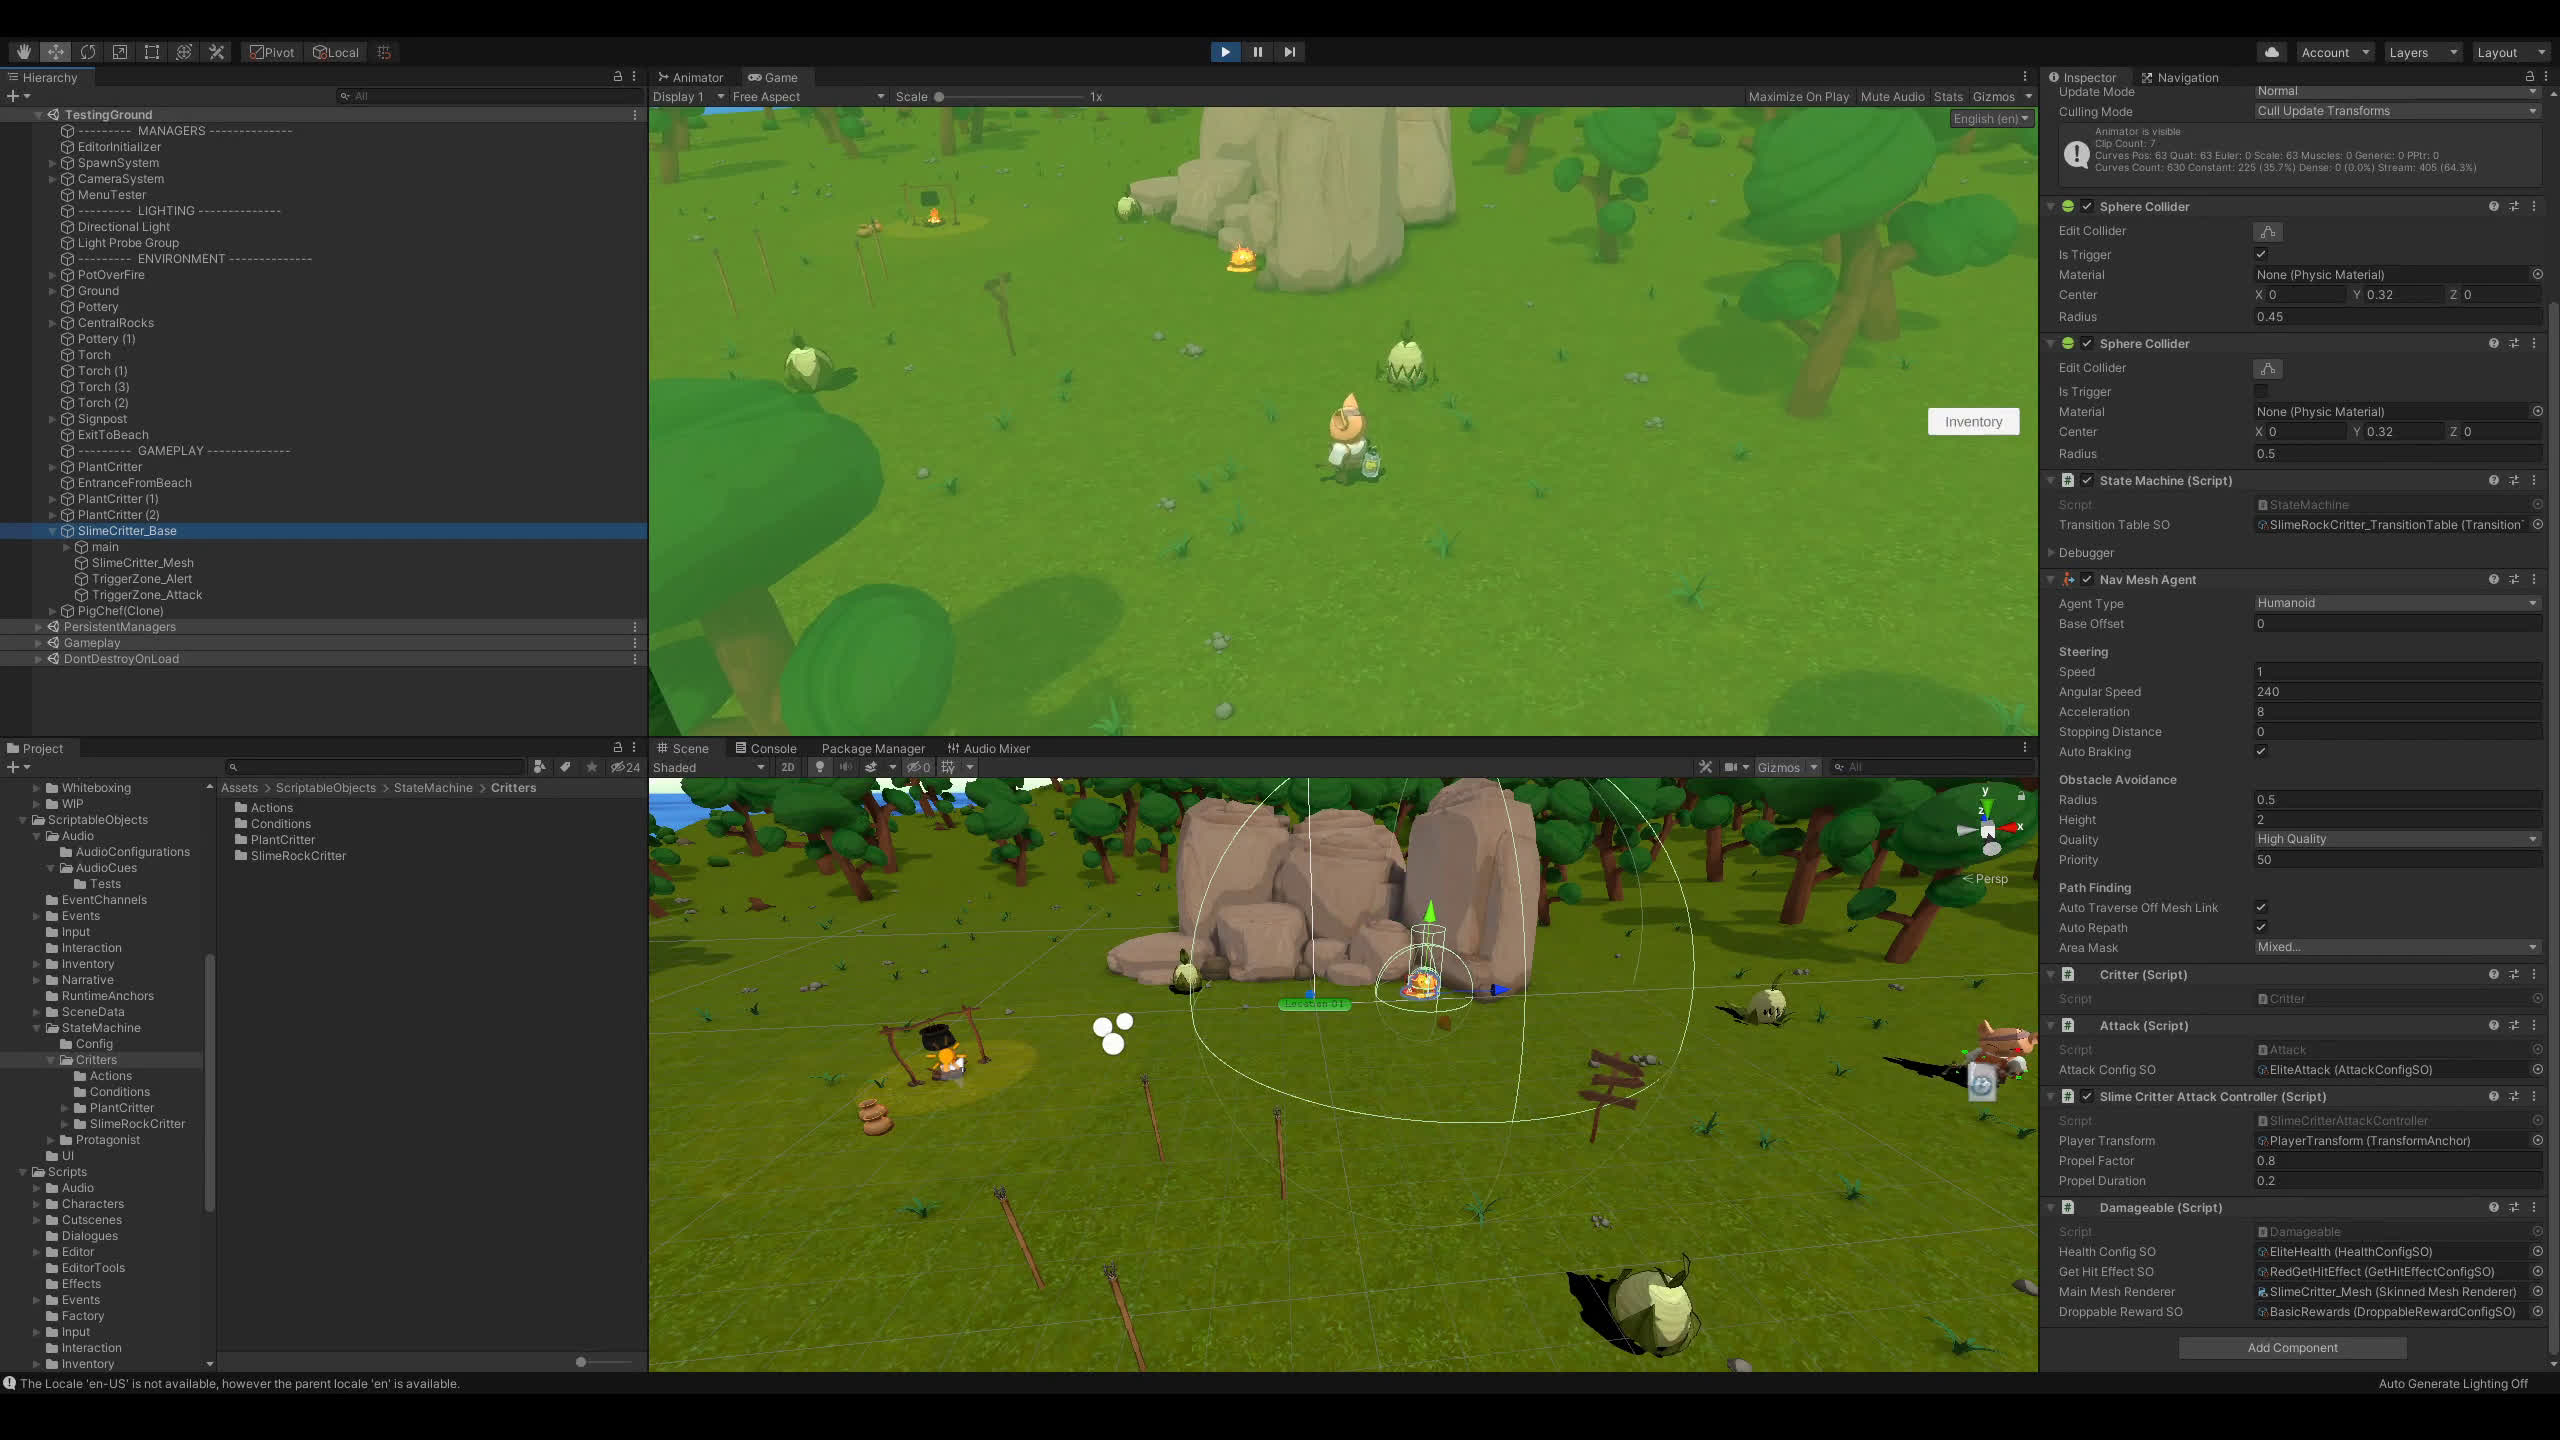Uncheck Is Trigger on first Sphere Collider
Screen dimensions: 2560x1440
tap(2261, 254)
